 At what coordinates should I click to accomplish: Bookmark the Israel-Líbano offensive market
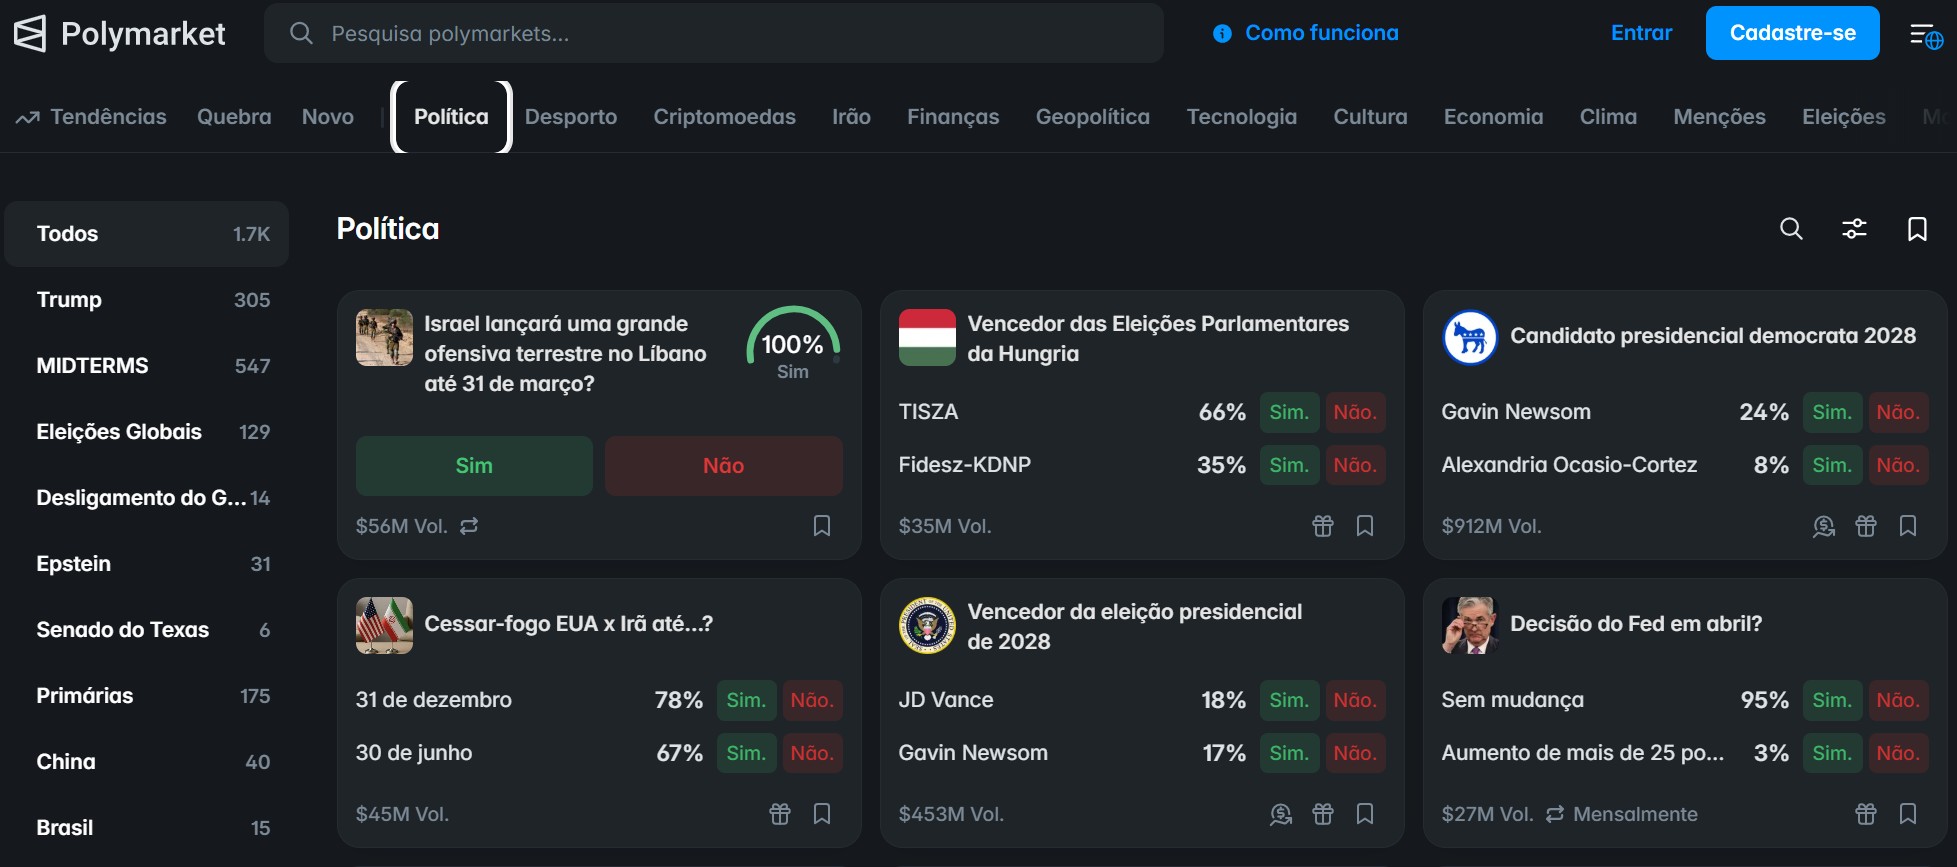click(822, 526)
